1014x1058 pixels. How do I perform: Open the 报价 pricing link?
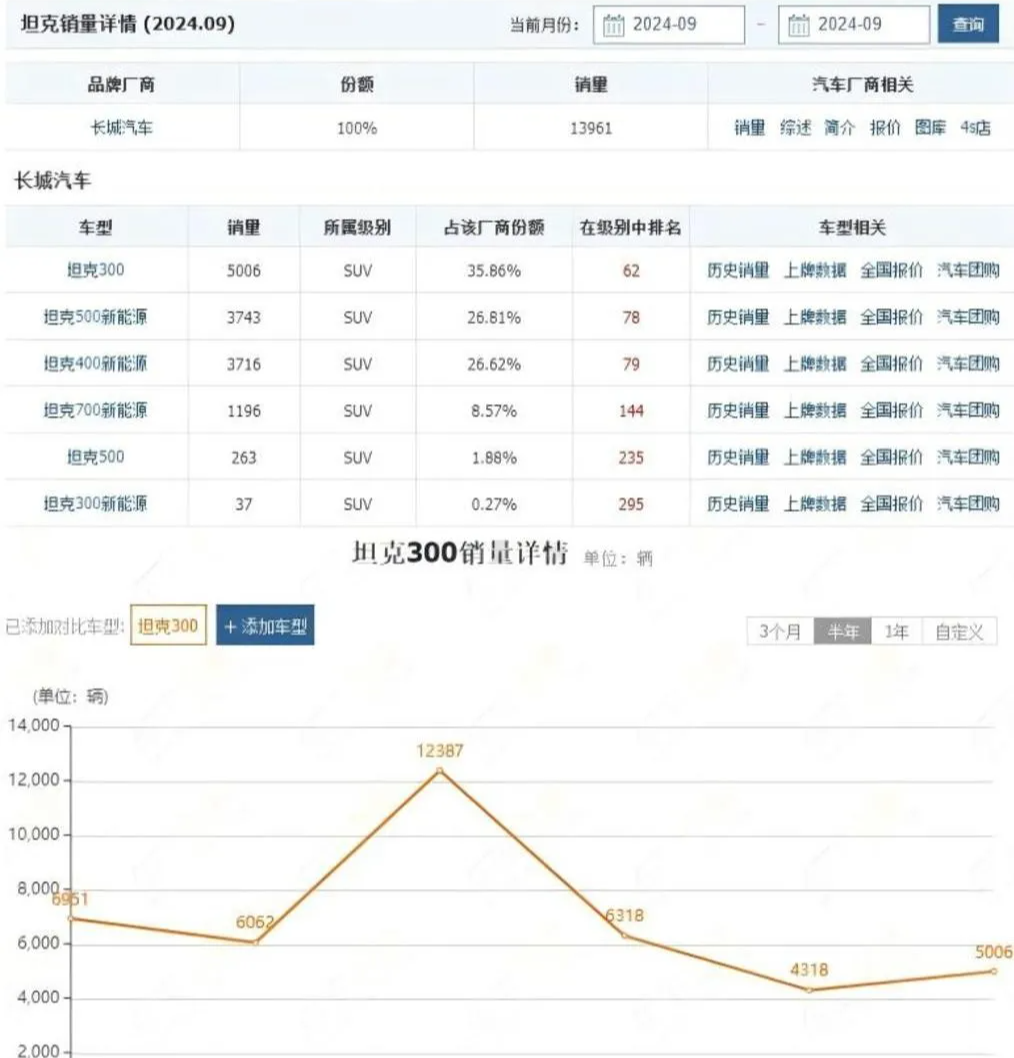coord(884,128)
